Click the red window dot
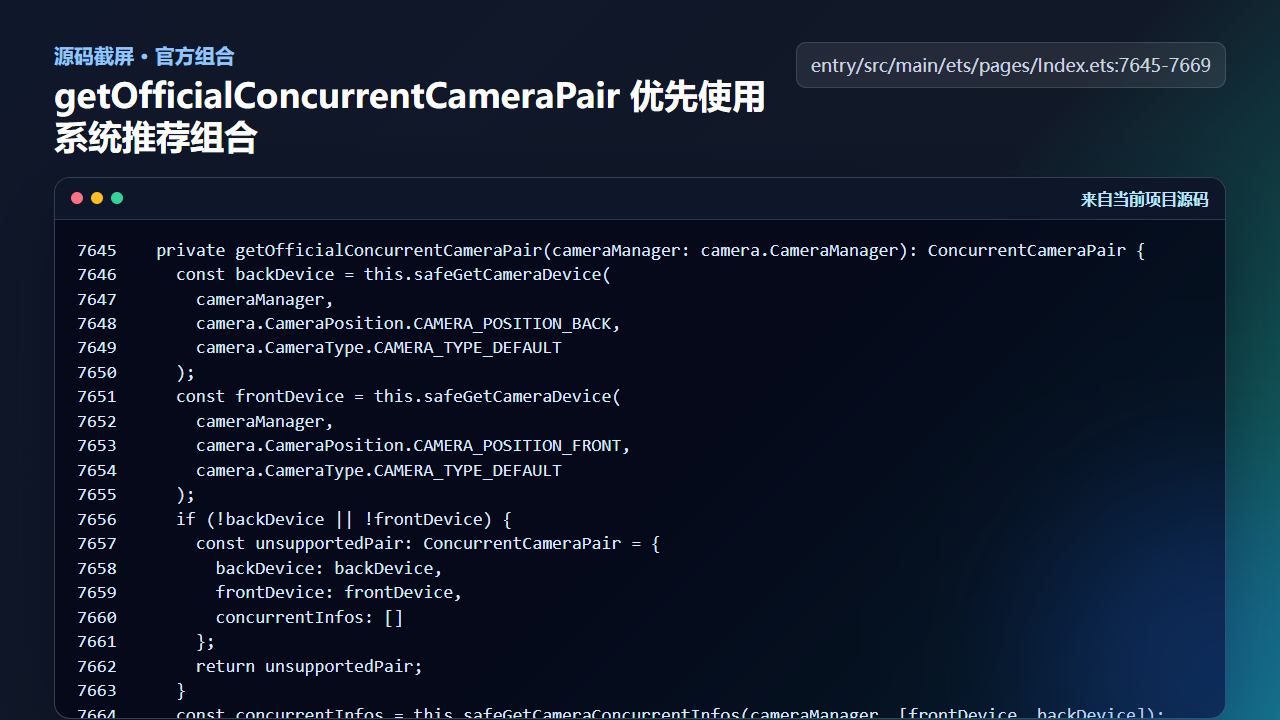1280x720 pixels. coord(77,198)
